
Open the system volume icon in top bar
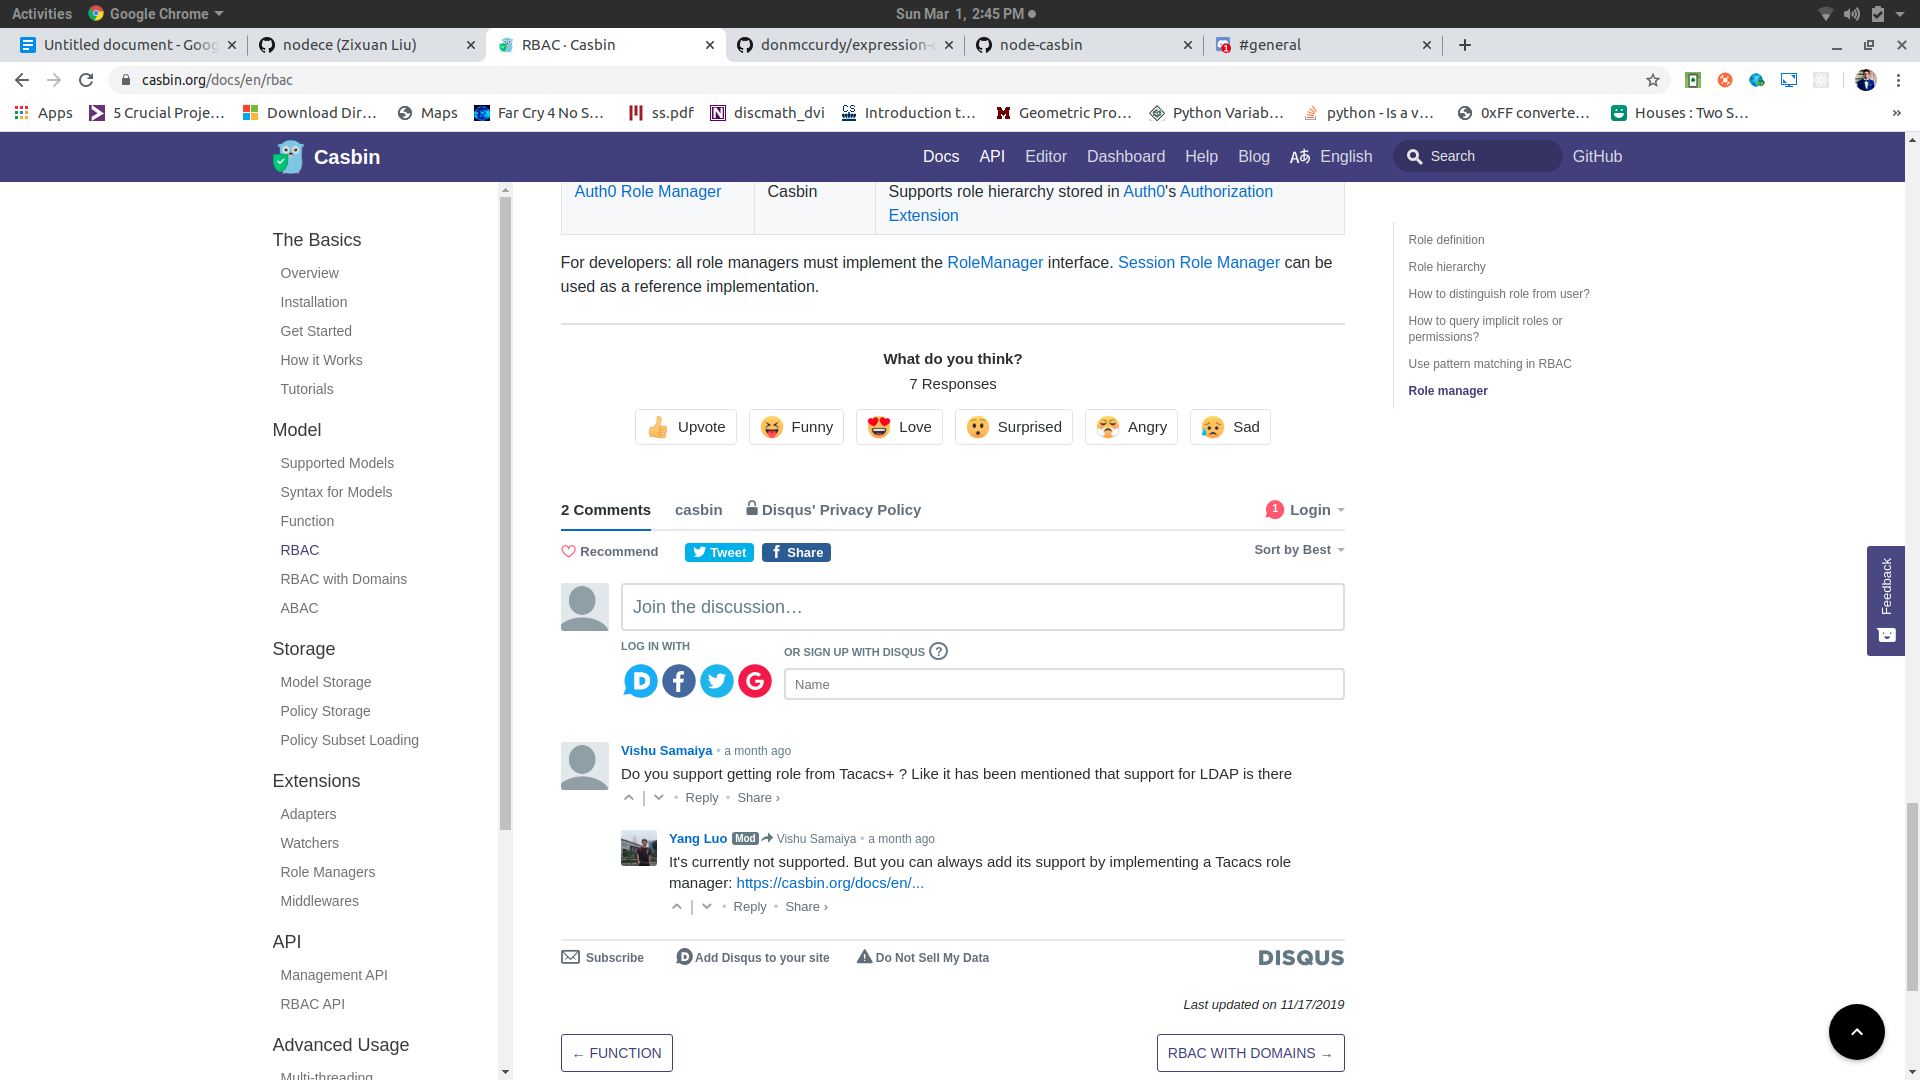click(1852, 14)
